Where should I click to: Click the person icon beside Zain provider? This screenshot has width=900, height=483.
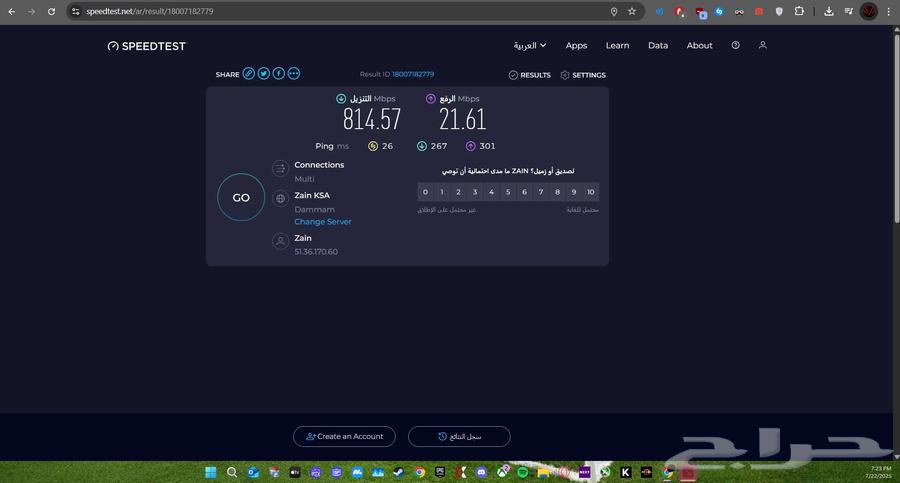point(280,241)
